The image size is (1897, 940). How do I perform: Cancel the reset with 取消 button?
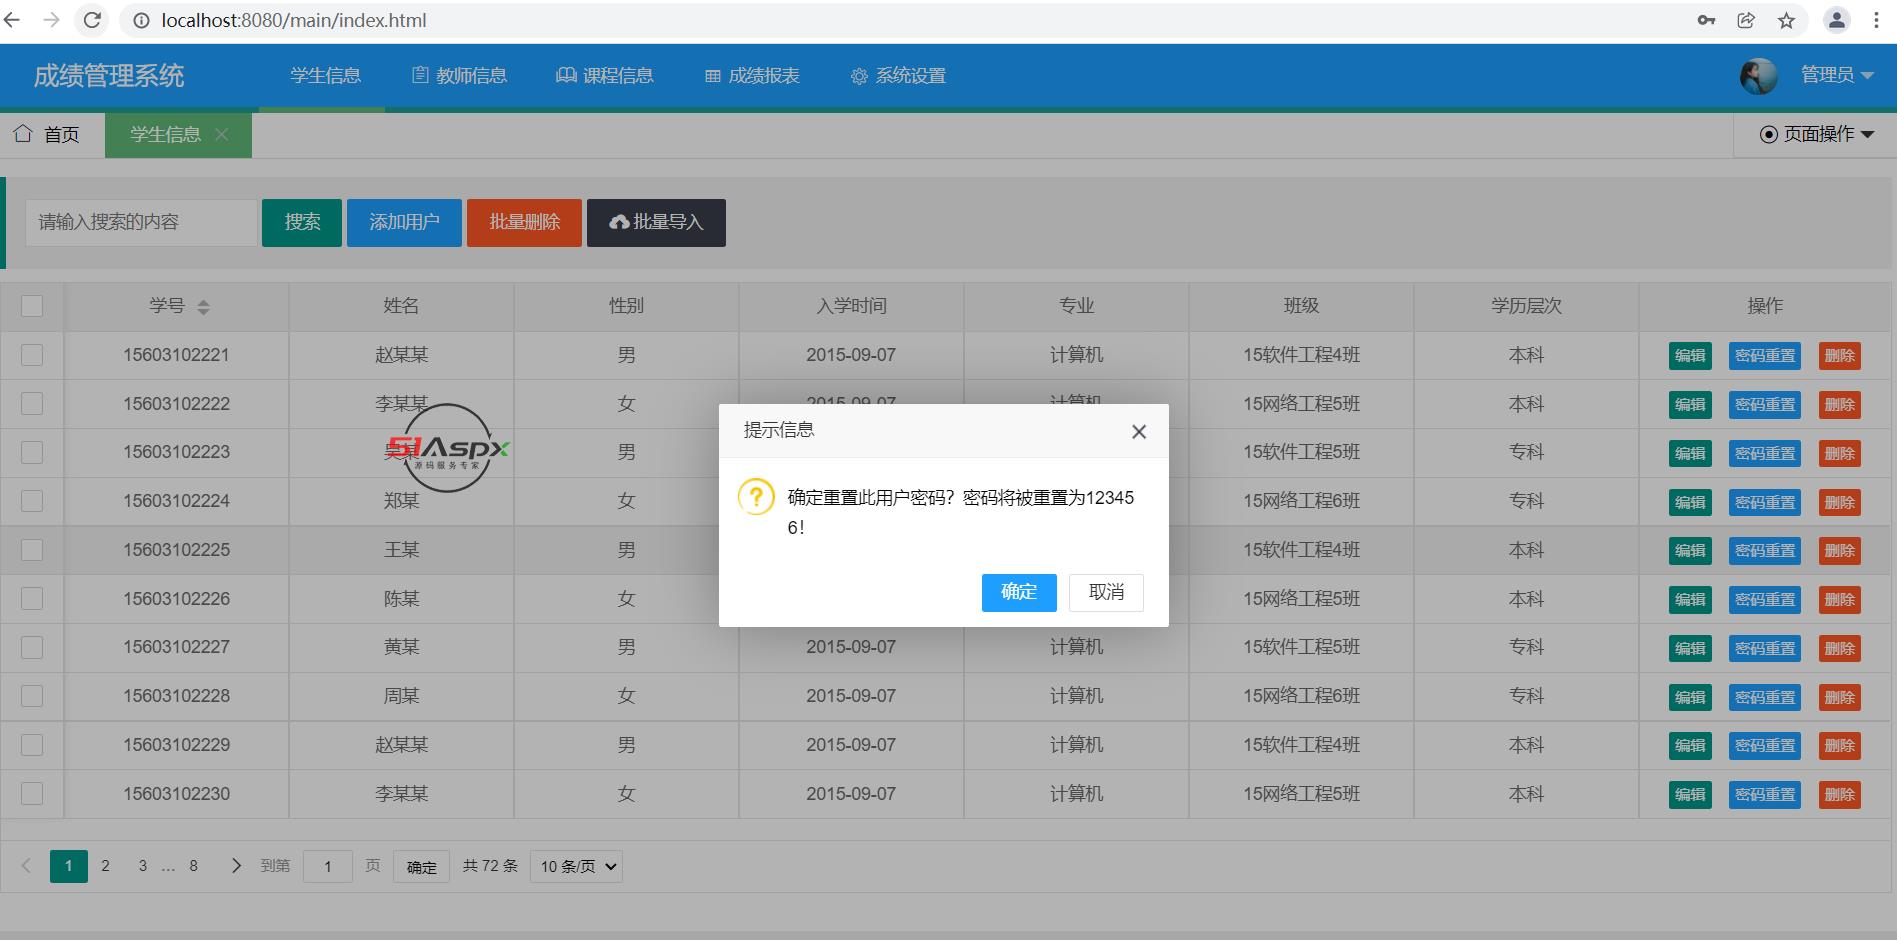click(x=1106, y=592)
